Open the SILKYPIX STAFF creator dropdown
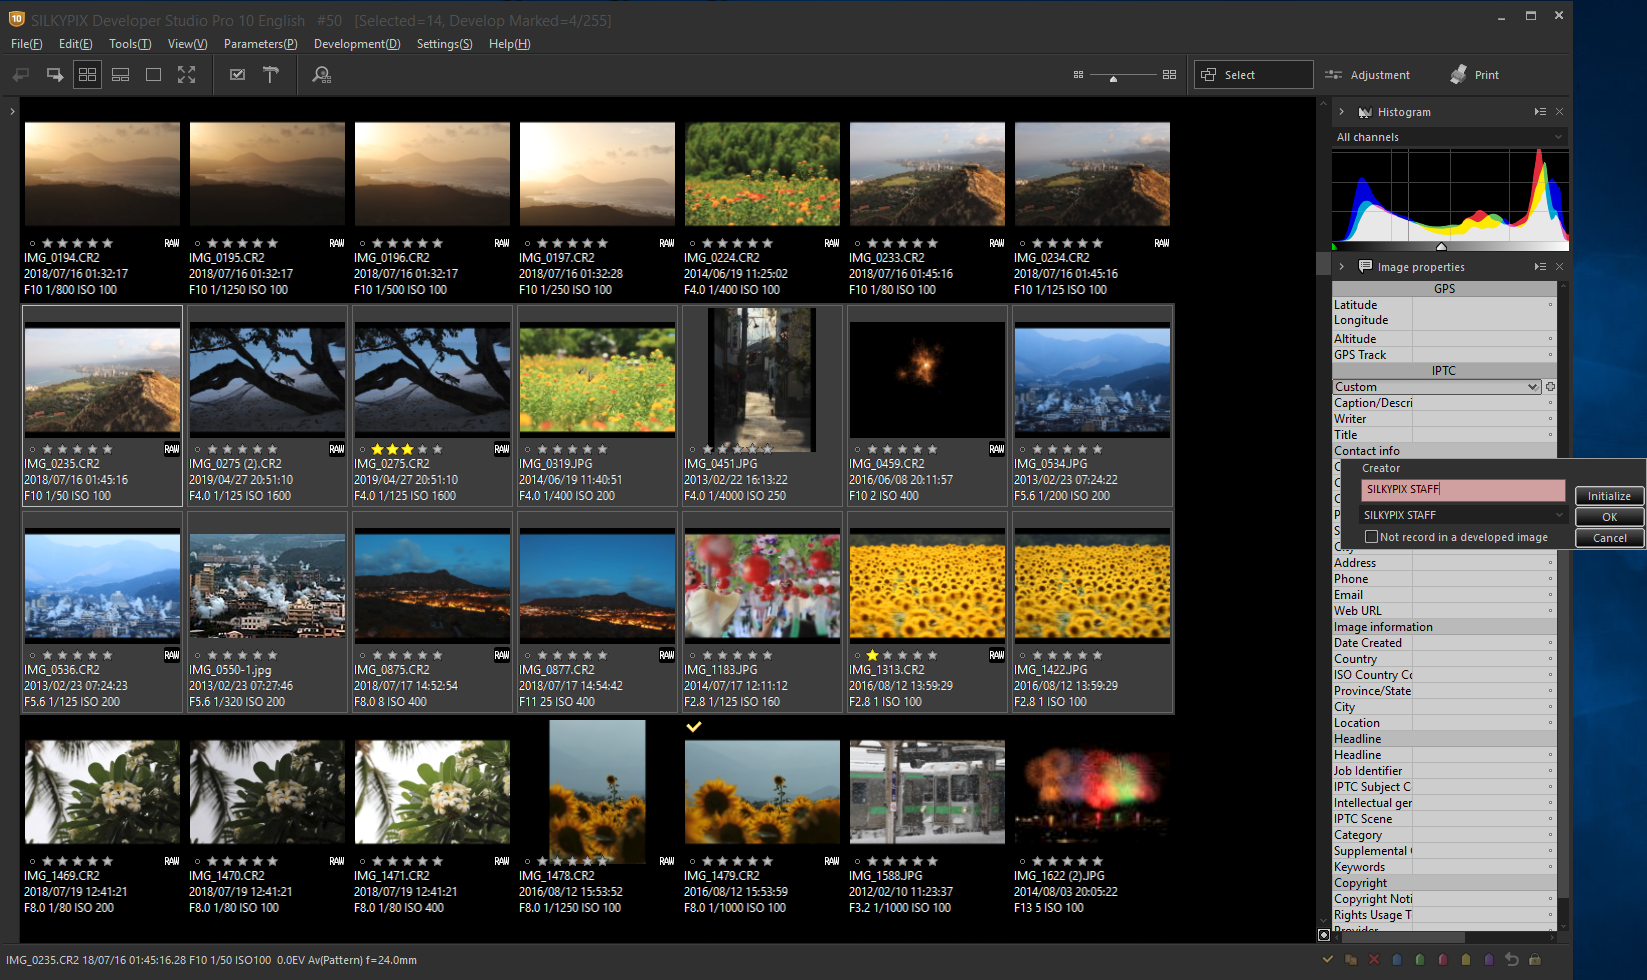The height and width of the screenshot is (980, 1647). [1463, 515]
